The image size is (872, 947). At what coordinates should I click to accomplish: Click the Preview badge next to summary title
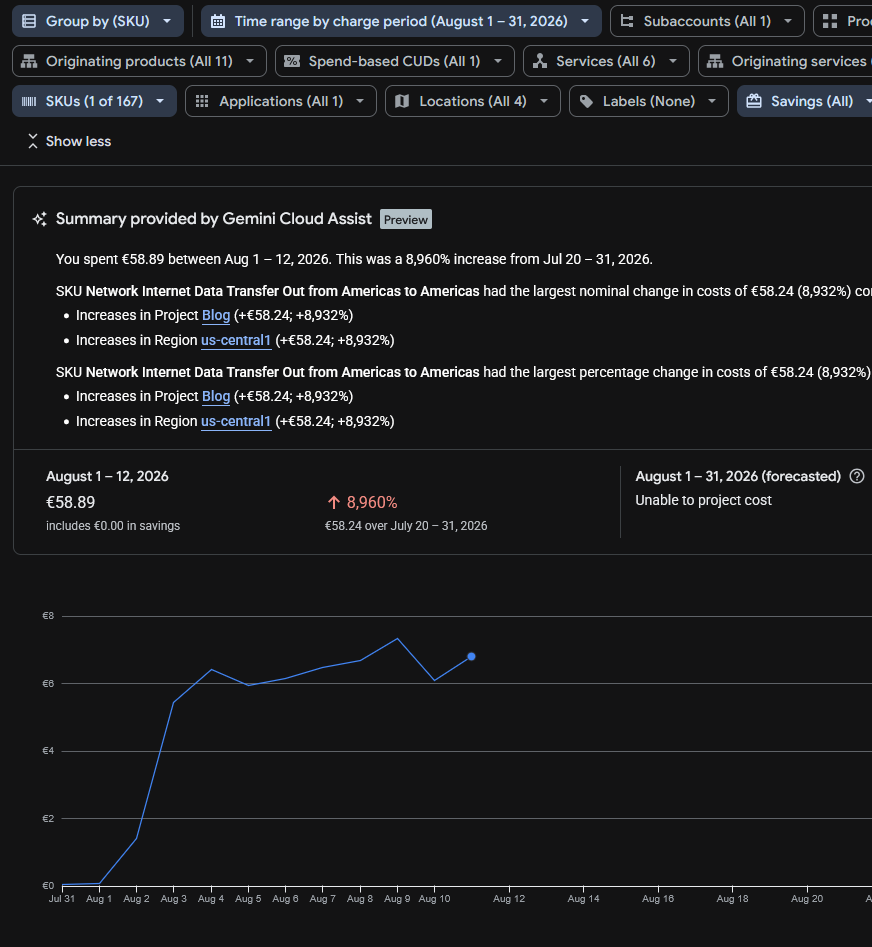click(406, 219)
